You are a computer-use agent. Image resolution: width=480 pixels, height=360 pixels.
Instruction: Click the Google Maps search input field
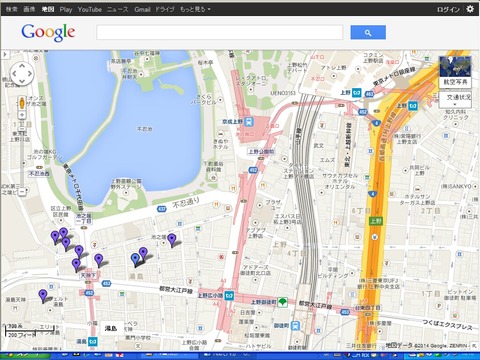219,32
